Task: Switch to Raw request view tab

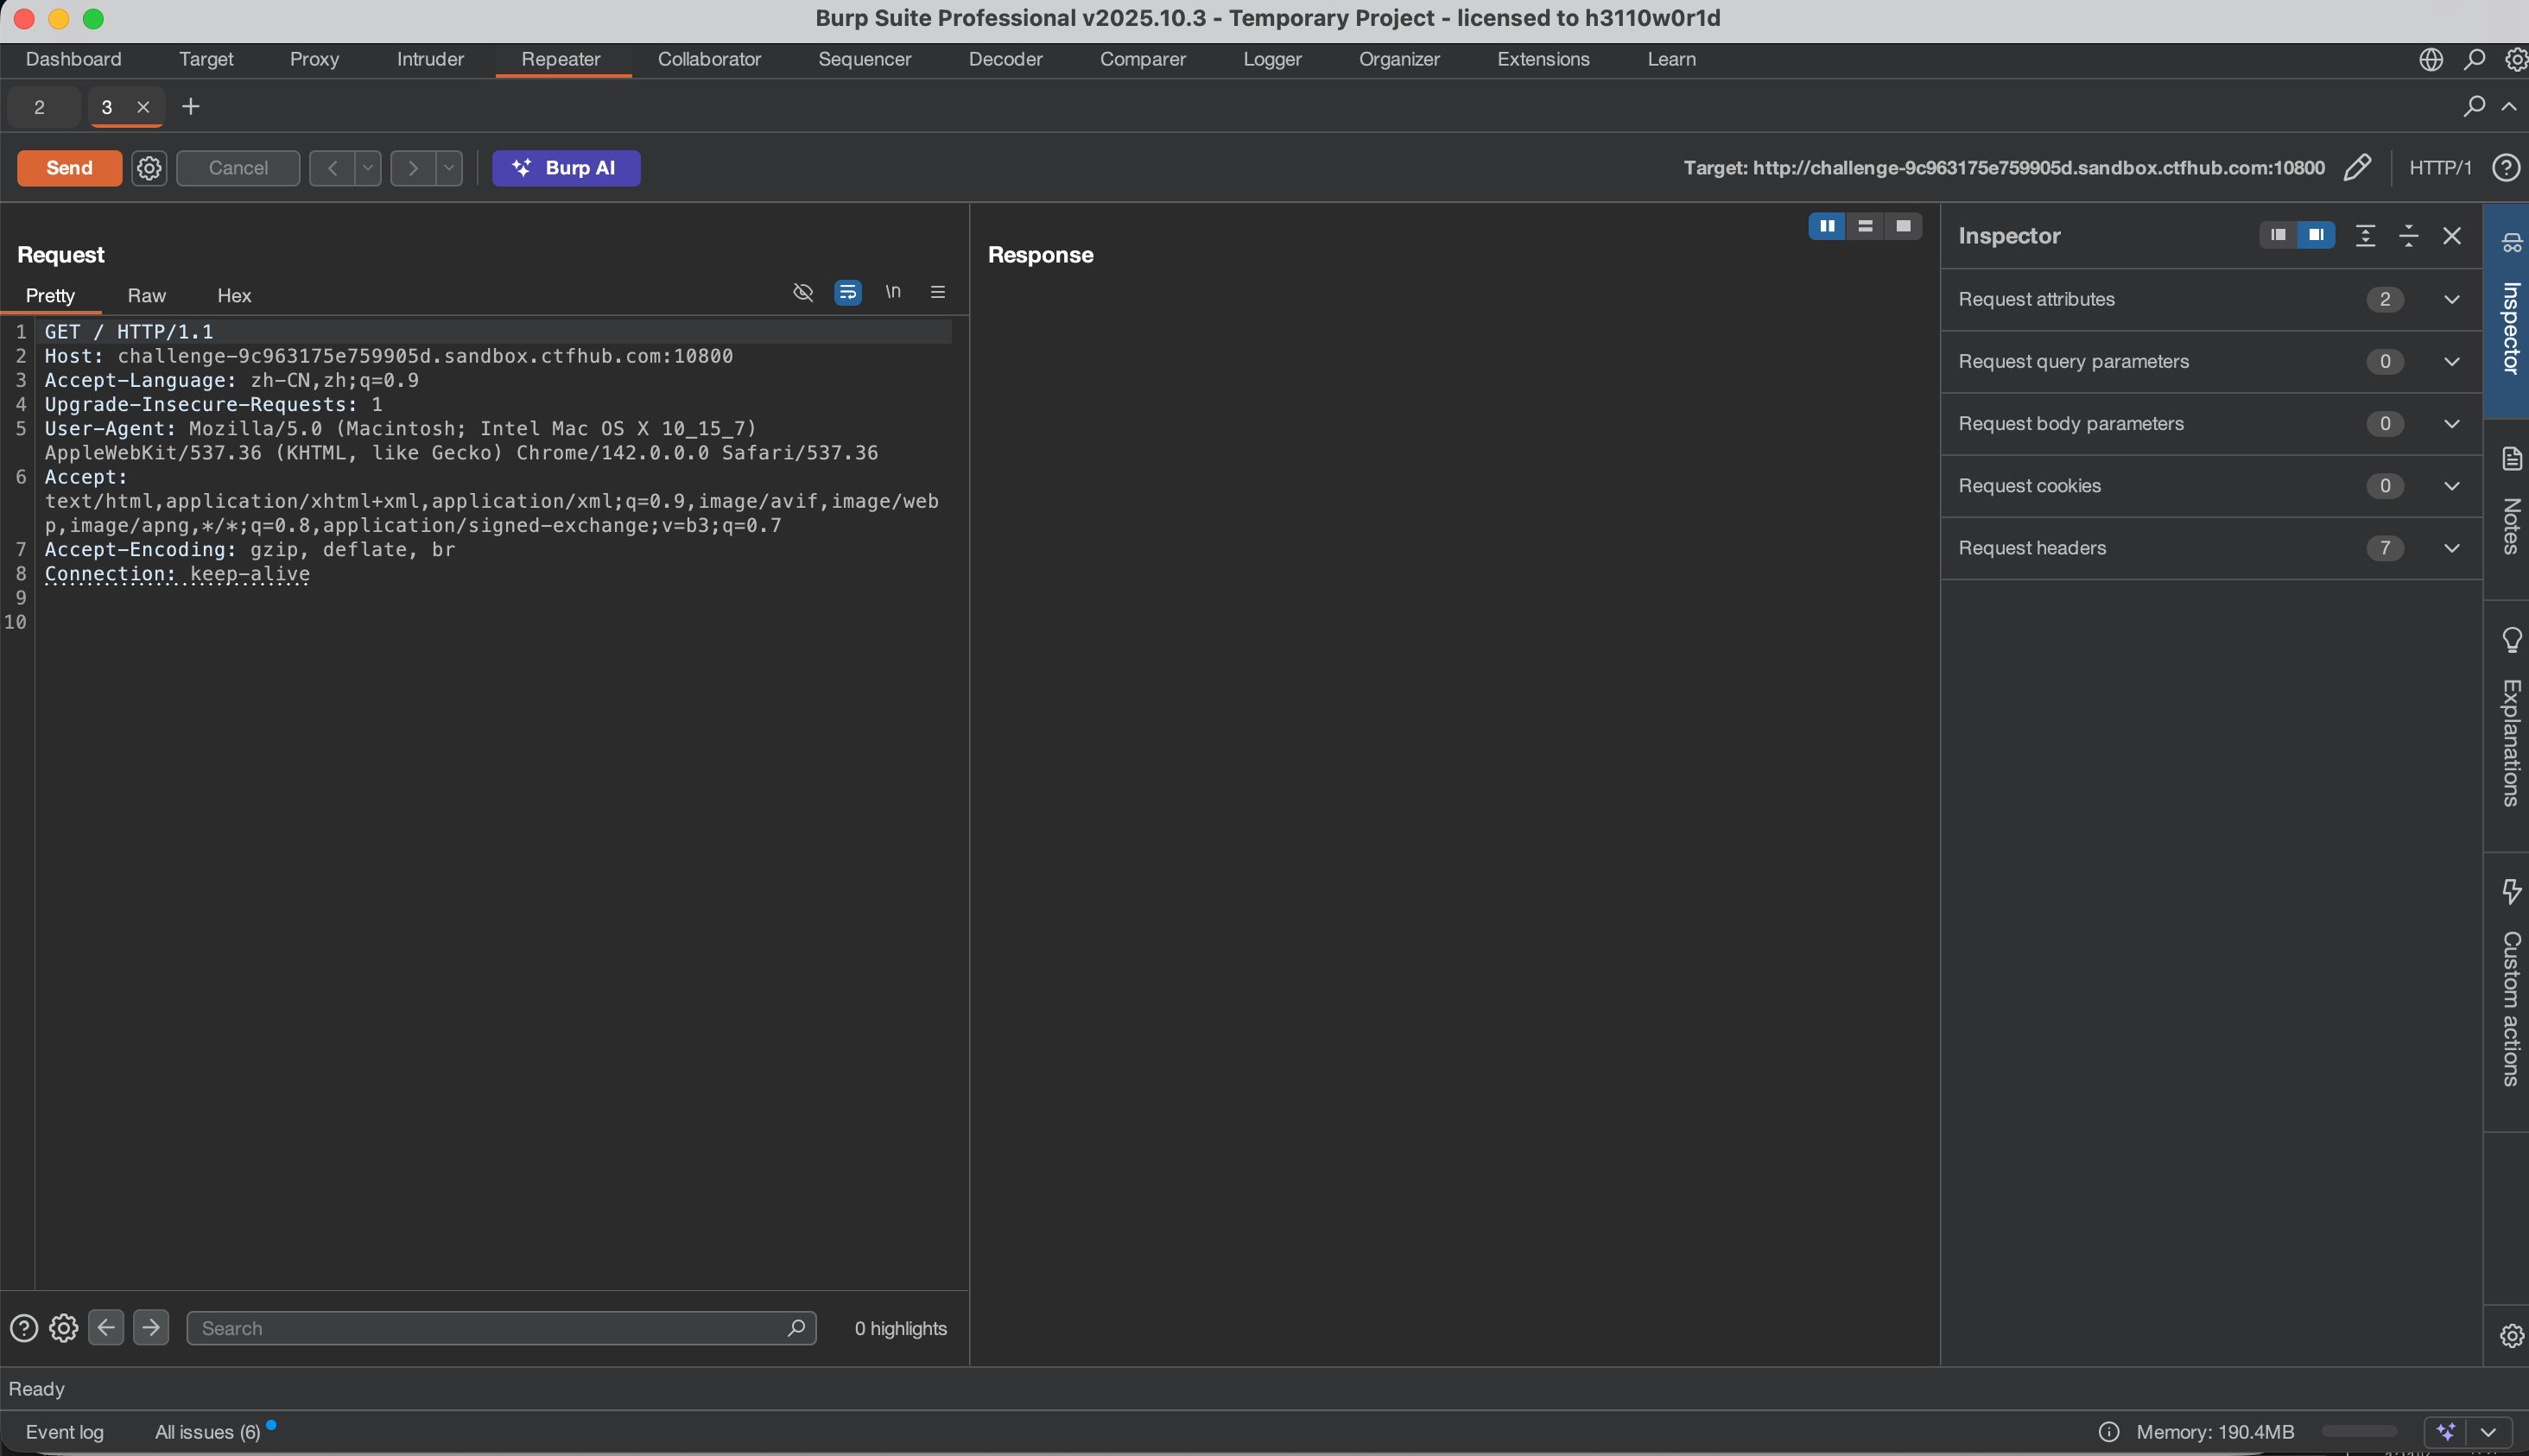Action: pyautogui.click(x=146, y=296)
